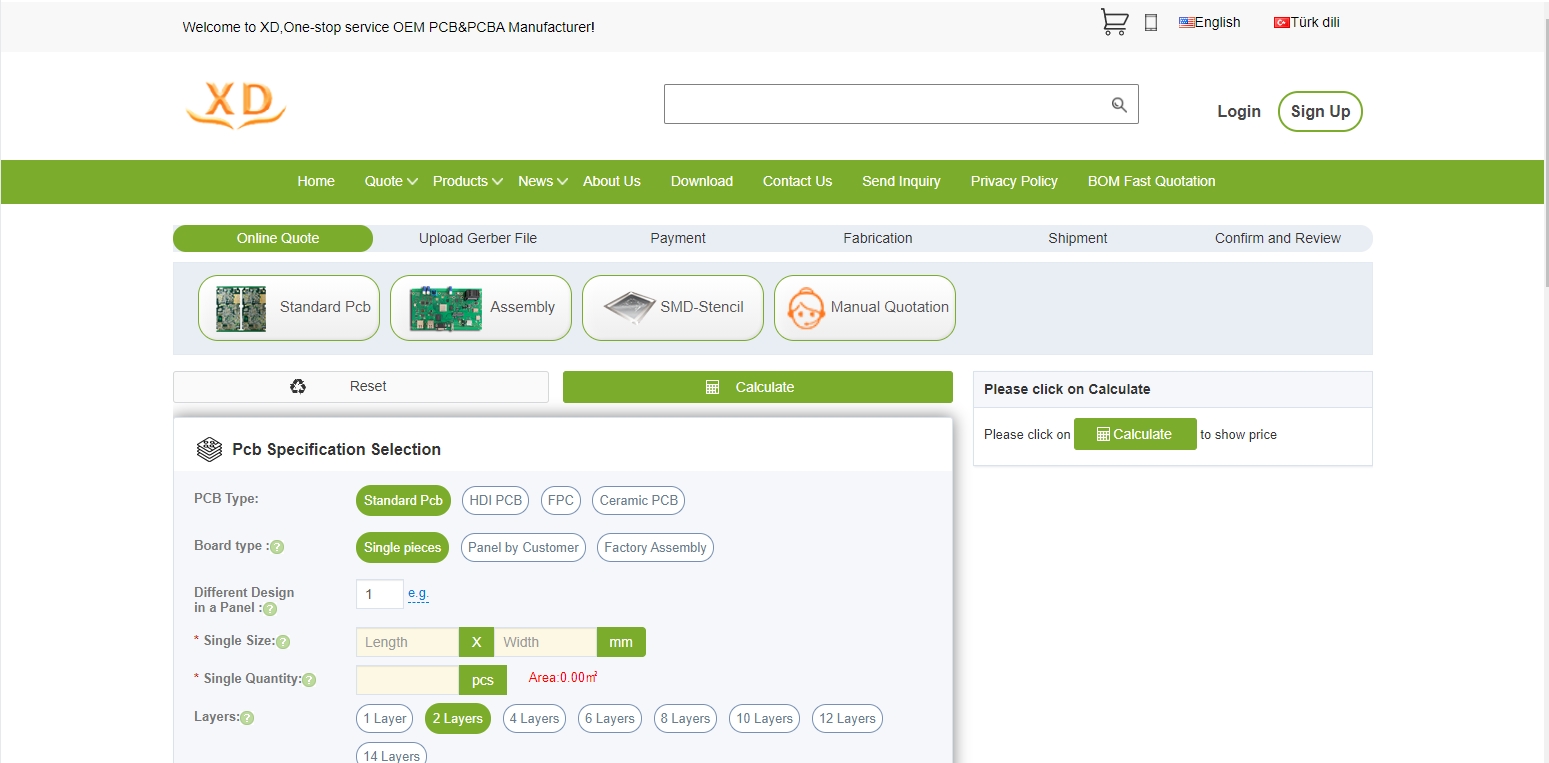Open the SMD-Stencil quote option
Viewport: 1549px width, 763px height.
tap(672, 308)
